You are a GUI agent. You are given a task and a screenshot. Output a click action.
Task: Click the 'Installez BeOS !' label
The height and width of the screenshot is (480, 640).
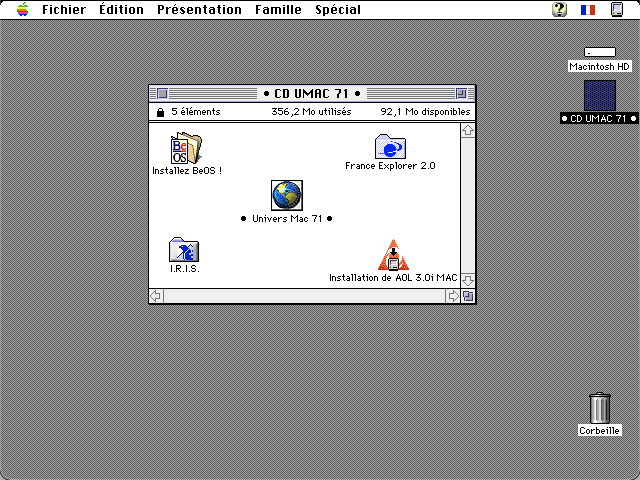(x=187, y=171)
